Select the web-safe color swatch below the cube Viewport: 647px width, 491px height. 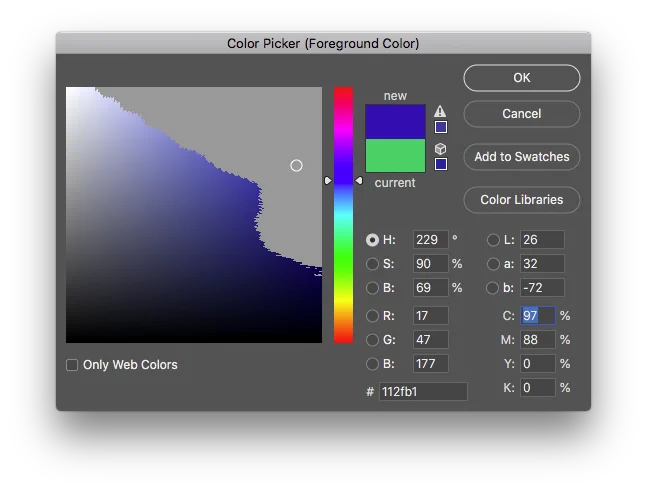click(x=441, y=164)
